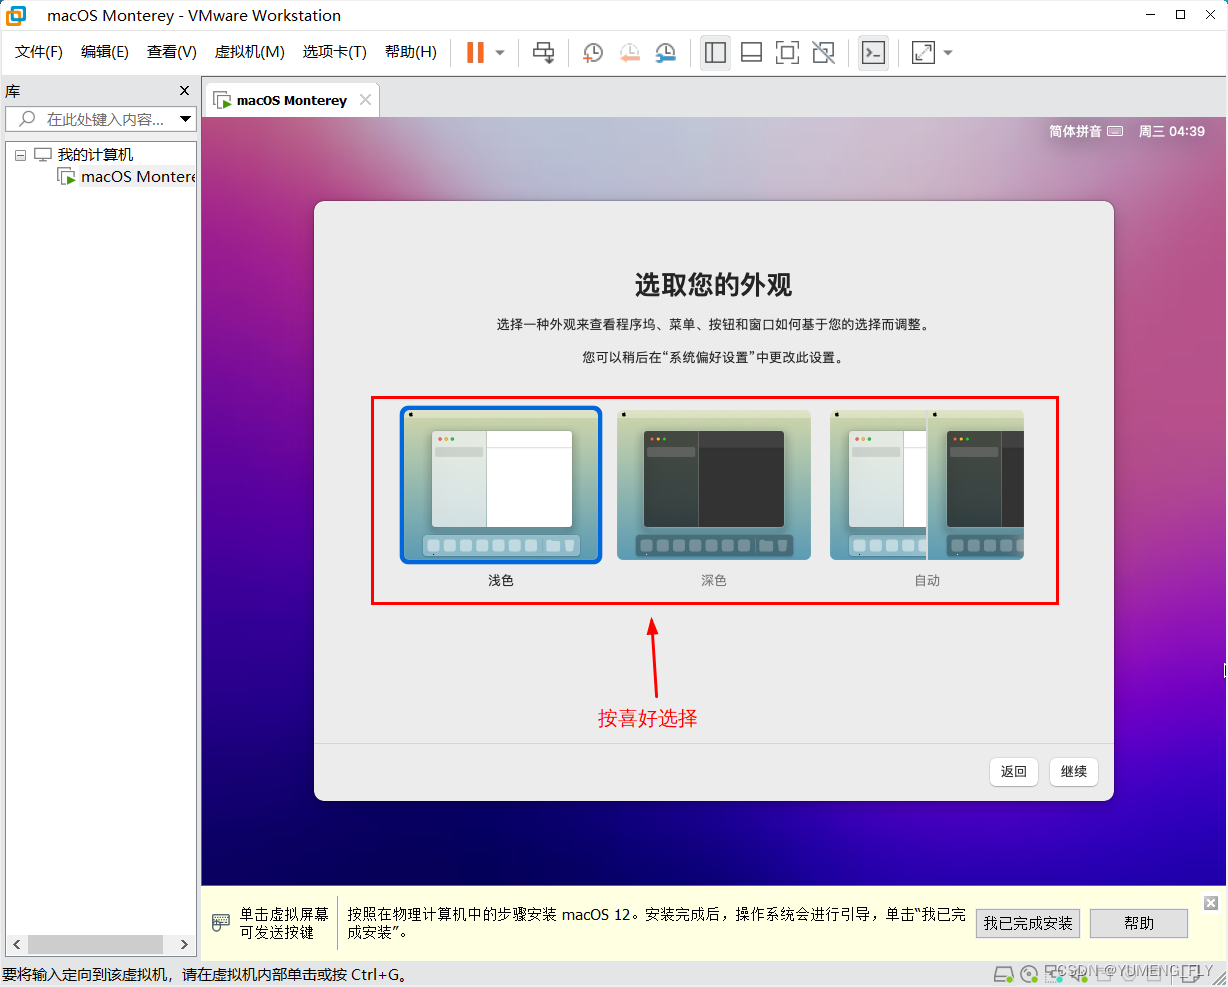Choose the 浅色 light appearance thumbnail
Viewport: 1228px width, 987px height.
501,485
